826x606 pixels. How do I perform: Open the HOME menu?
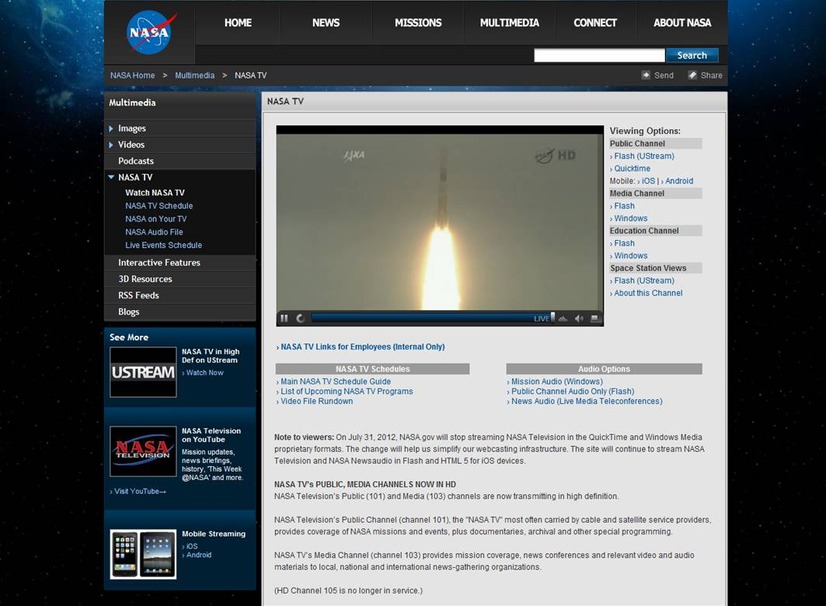tap(238, 23)
